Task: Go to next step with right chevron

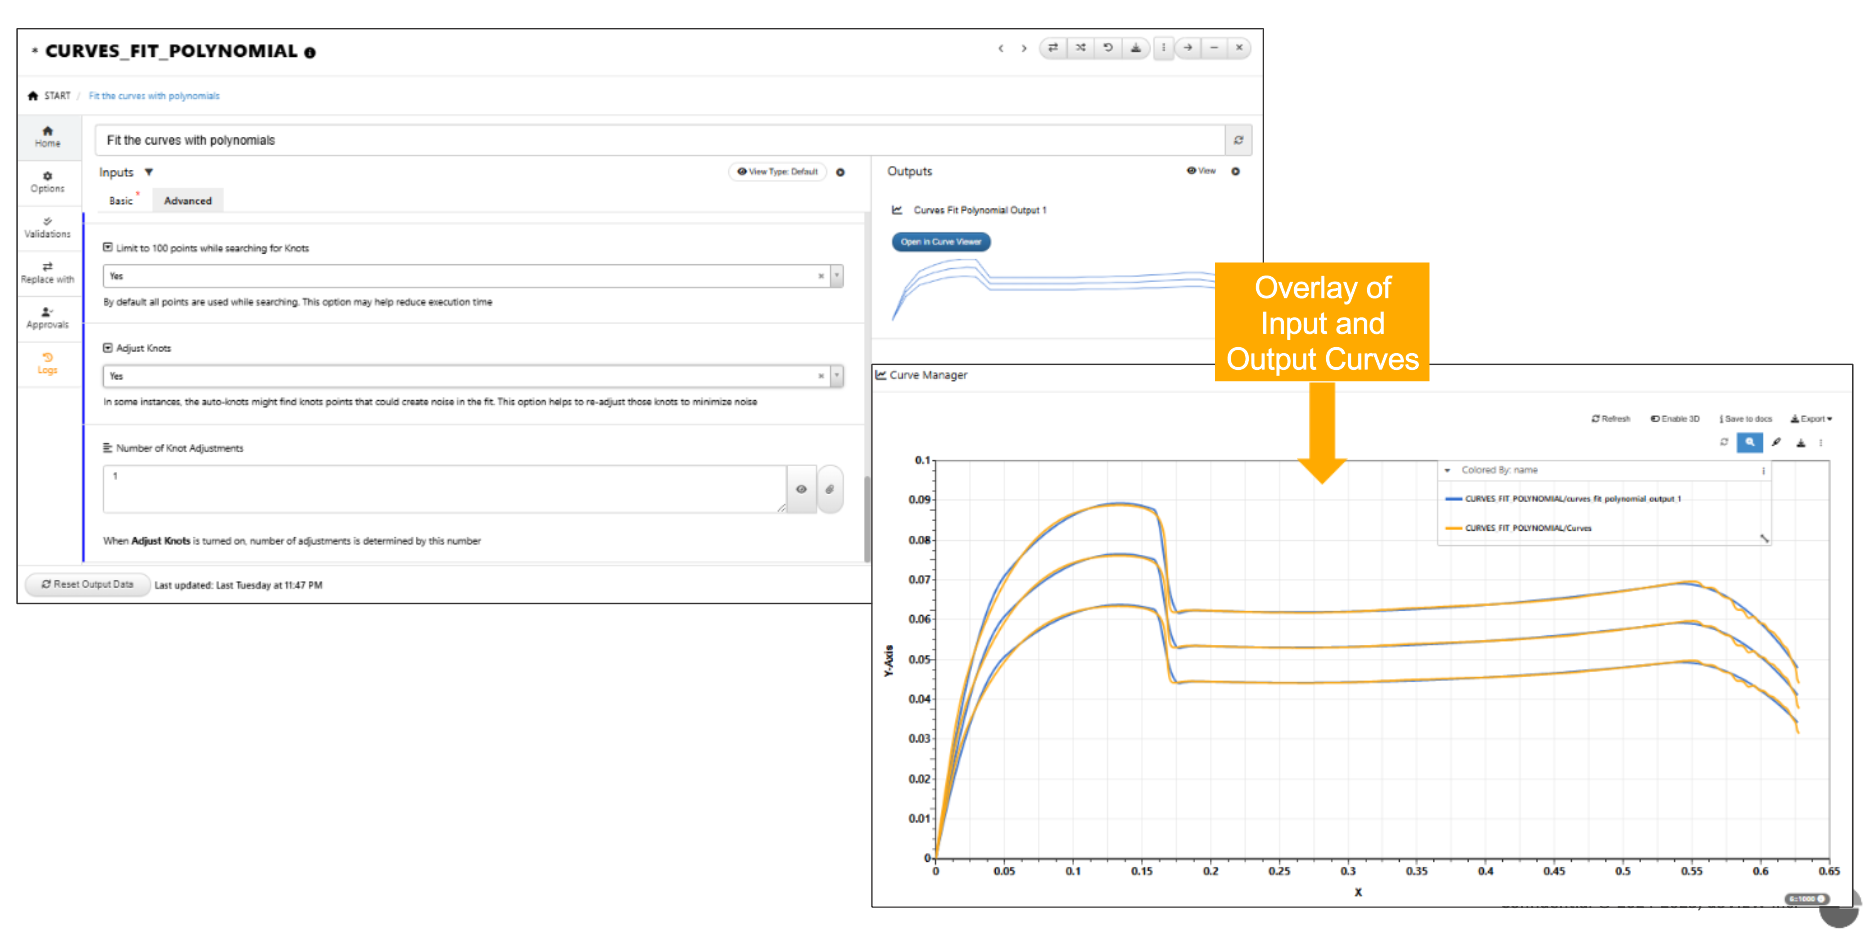Action: [x=1023, y=48]
